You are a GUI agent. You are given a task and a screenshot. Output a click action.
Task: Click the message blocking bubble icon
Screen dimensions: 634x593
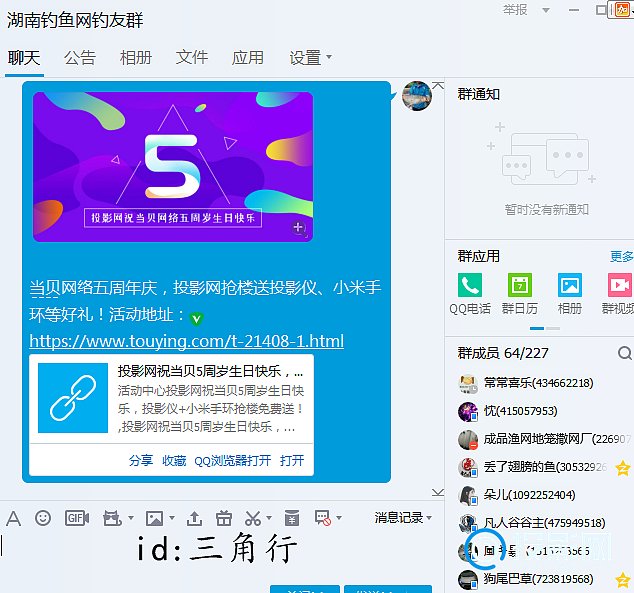pyautogui.click(x=323, y=518)
